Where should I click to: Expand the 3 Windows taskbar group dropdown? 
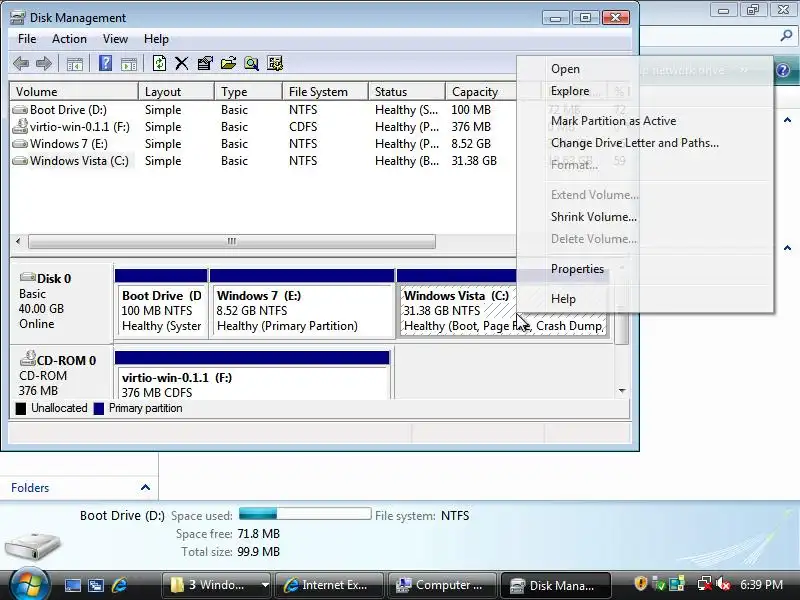[265, 585]
